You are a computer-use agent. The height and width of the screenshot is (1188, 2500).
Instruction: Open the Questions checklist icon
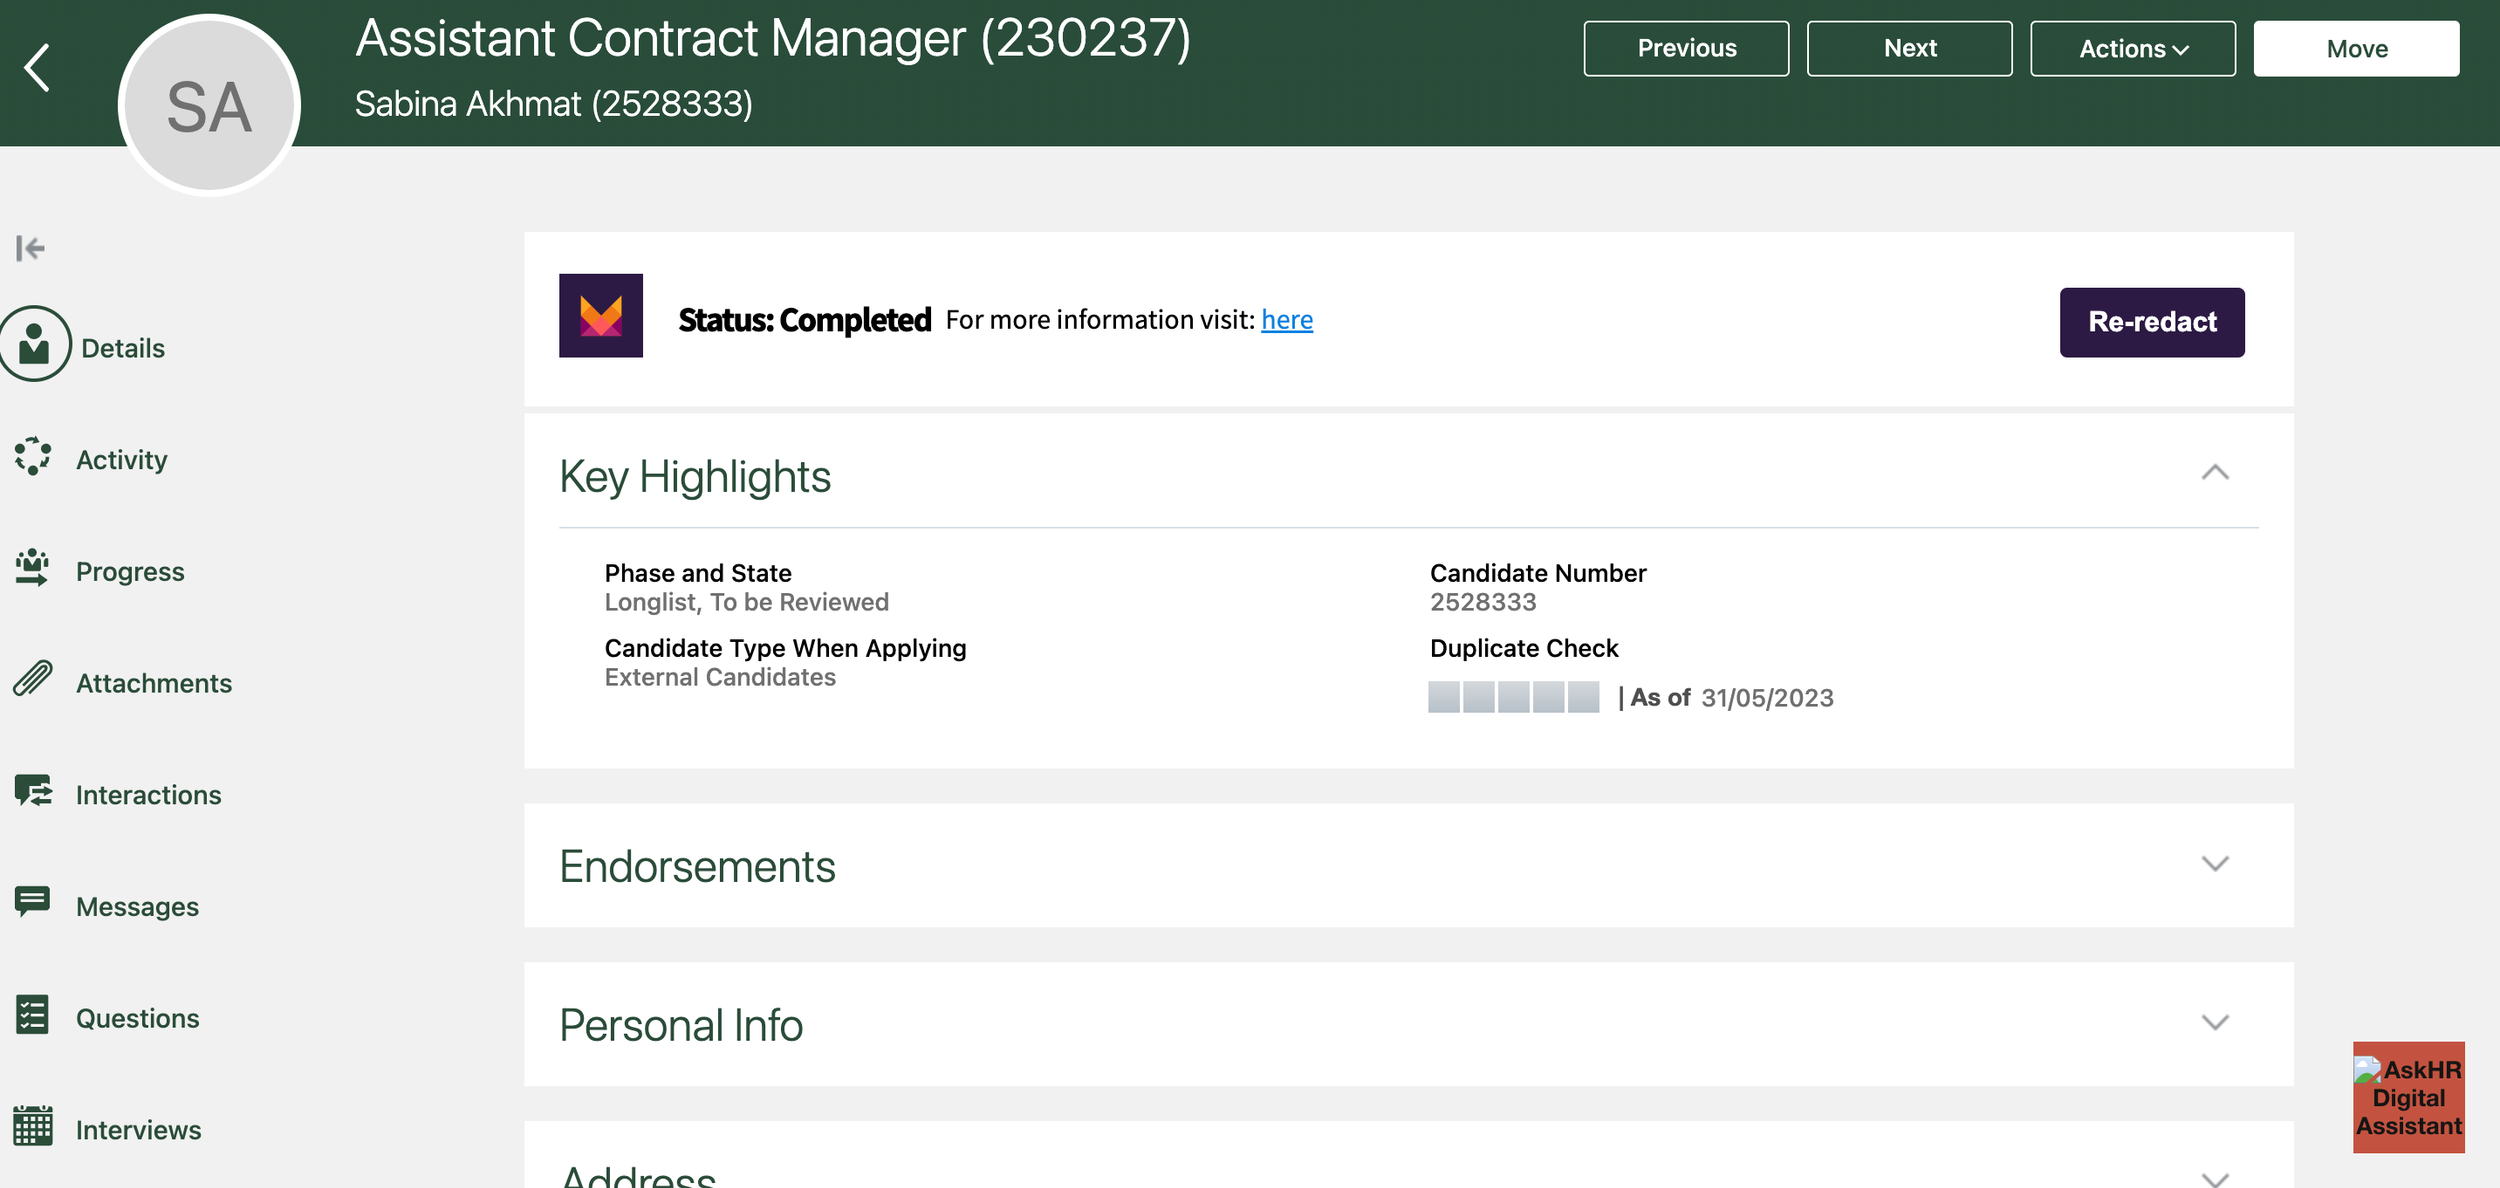(x=33, y=1016)
